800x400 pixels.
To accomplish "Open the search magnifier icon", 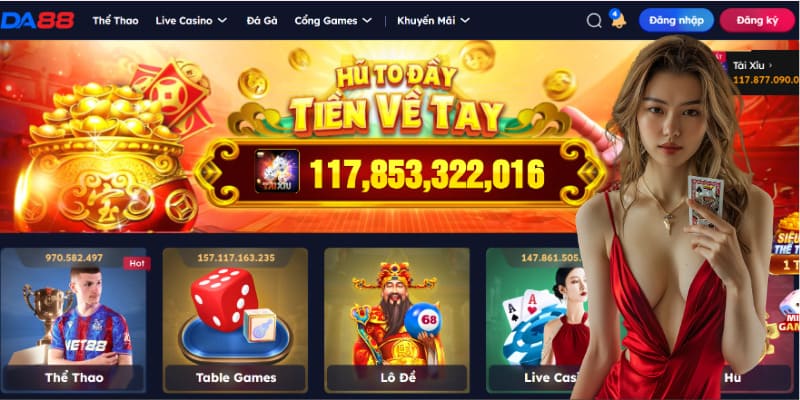I will (594, 20).
